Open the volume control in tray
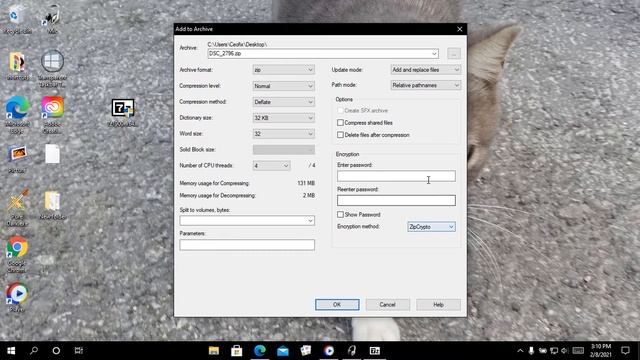The width and height of the screenshot is (640, 360). click(565, 351)
